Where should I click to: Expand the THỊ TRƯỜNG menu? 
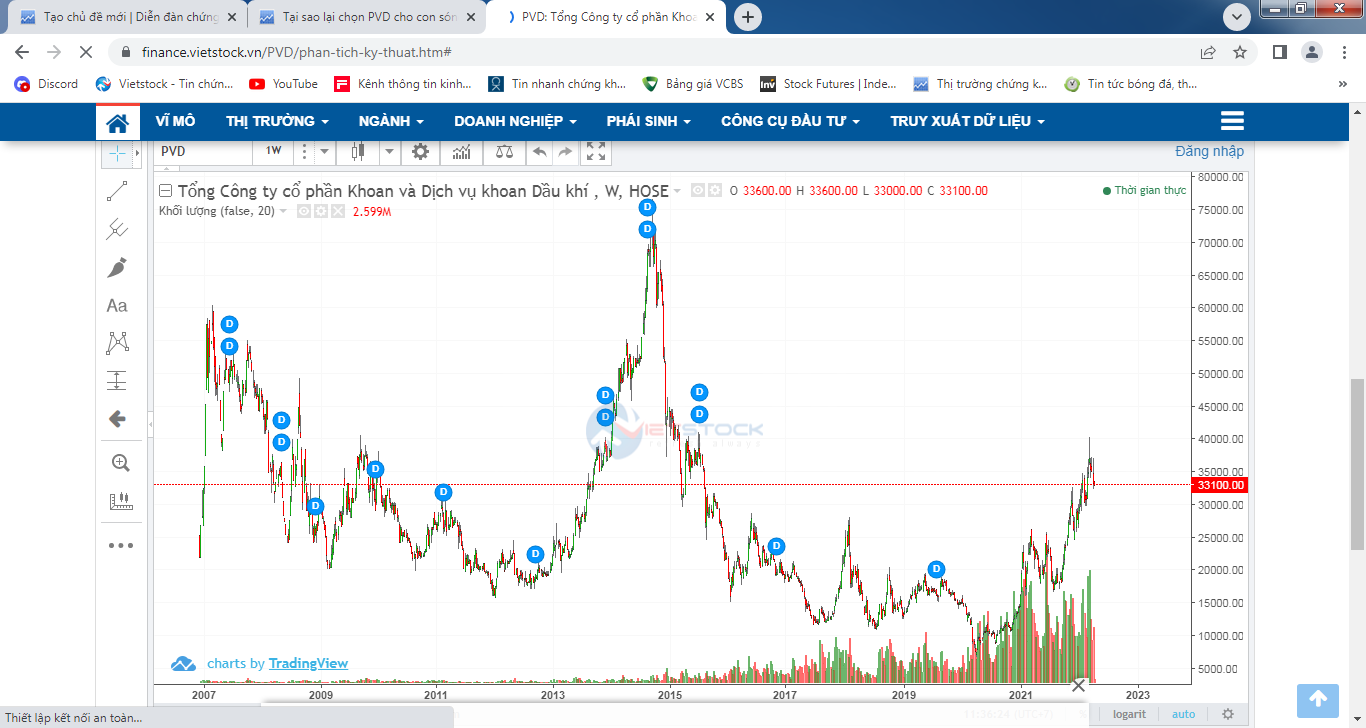click(x=277, y=121)
